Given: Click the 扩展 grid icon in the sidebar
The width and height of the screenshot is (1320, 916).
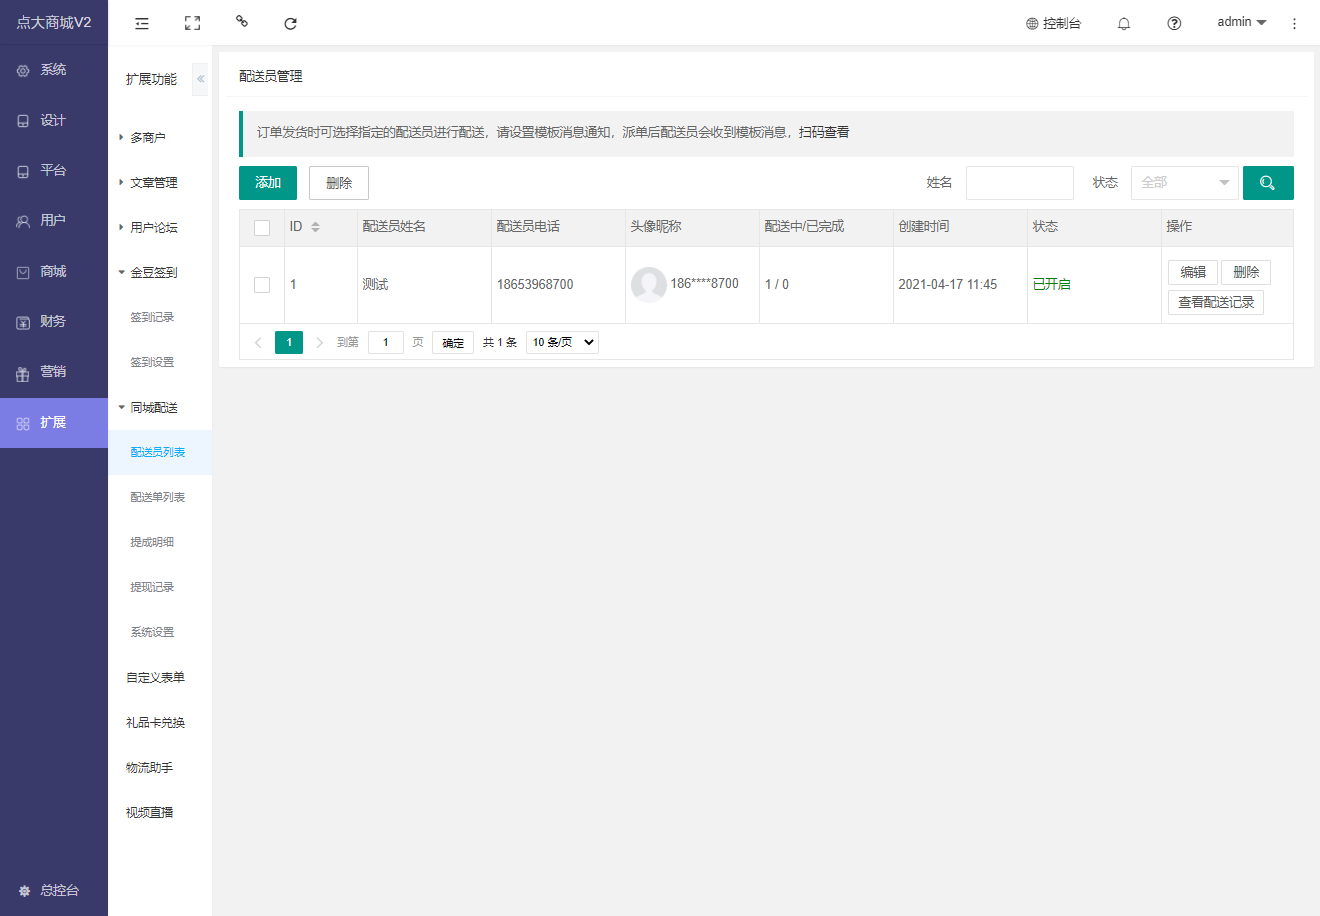Looking at the screenshot, I should tap(23, 423).
